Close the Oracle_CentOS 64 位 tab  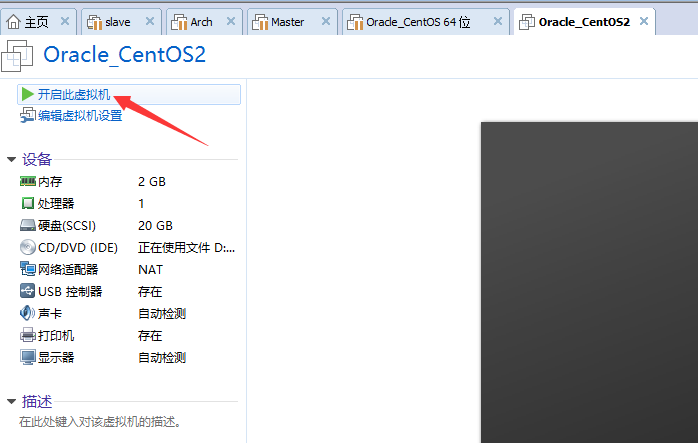(x=498, y=21)
